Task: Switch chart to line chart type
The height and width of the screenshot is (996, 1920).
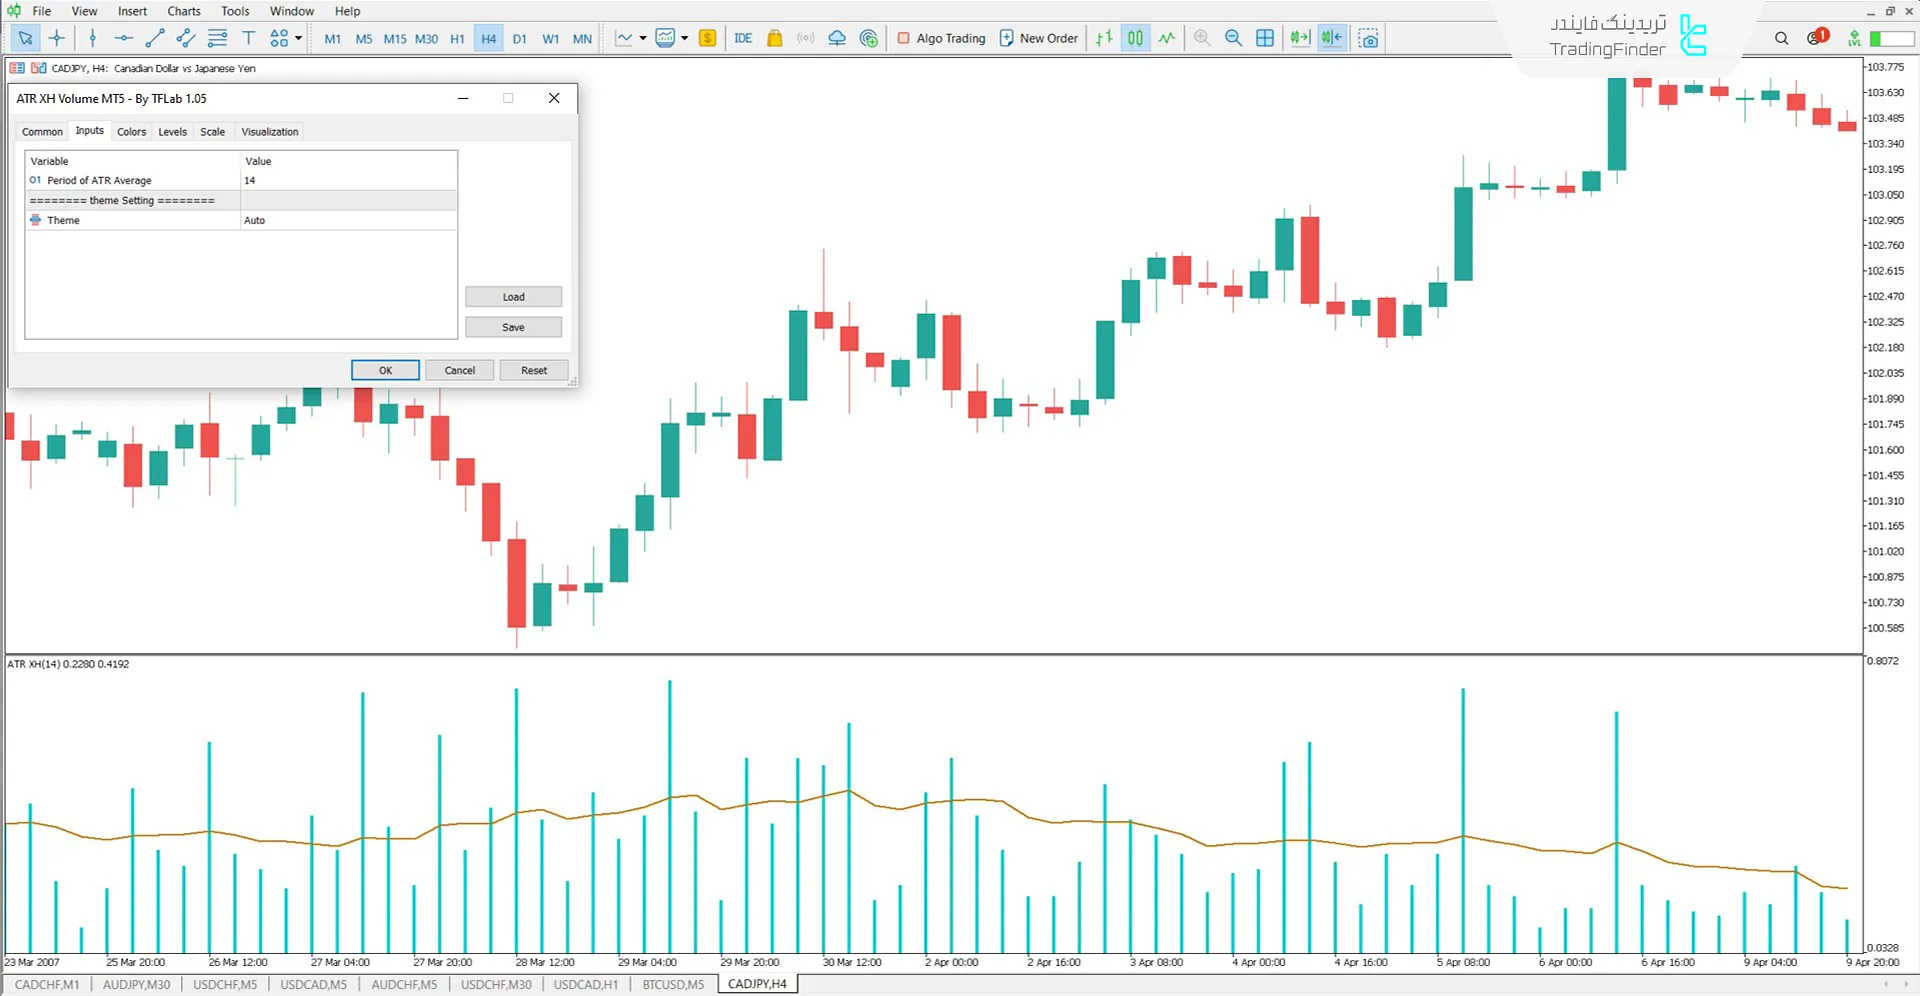Action: click(x=1167, y=38)
